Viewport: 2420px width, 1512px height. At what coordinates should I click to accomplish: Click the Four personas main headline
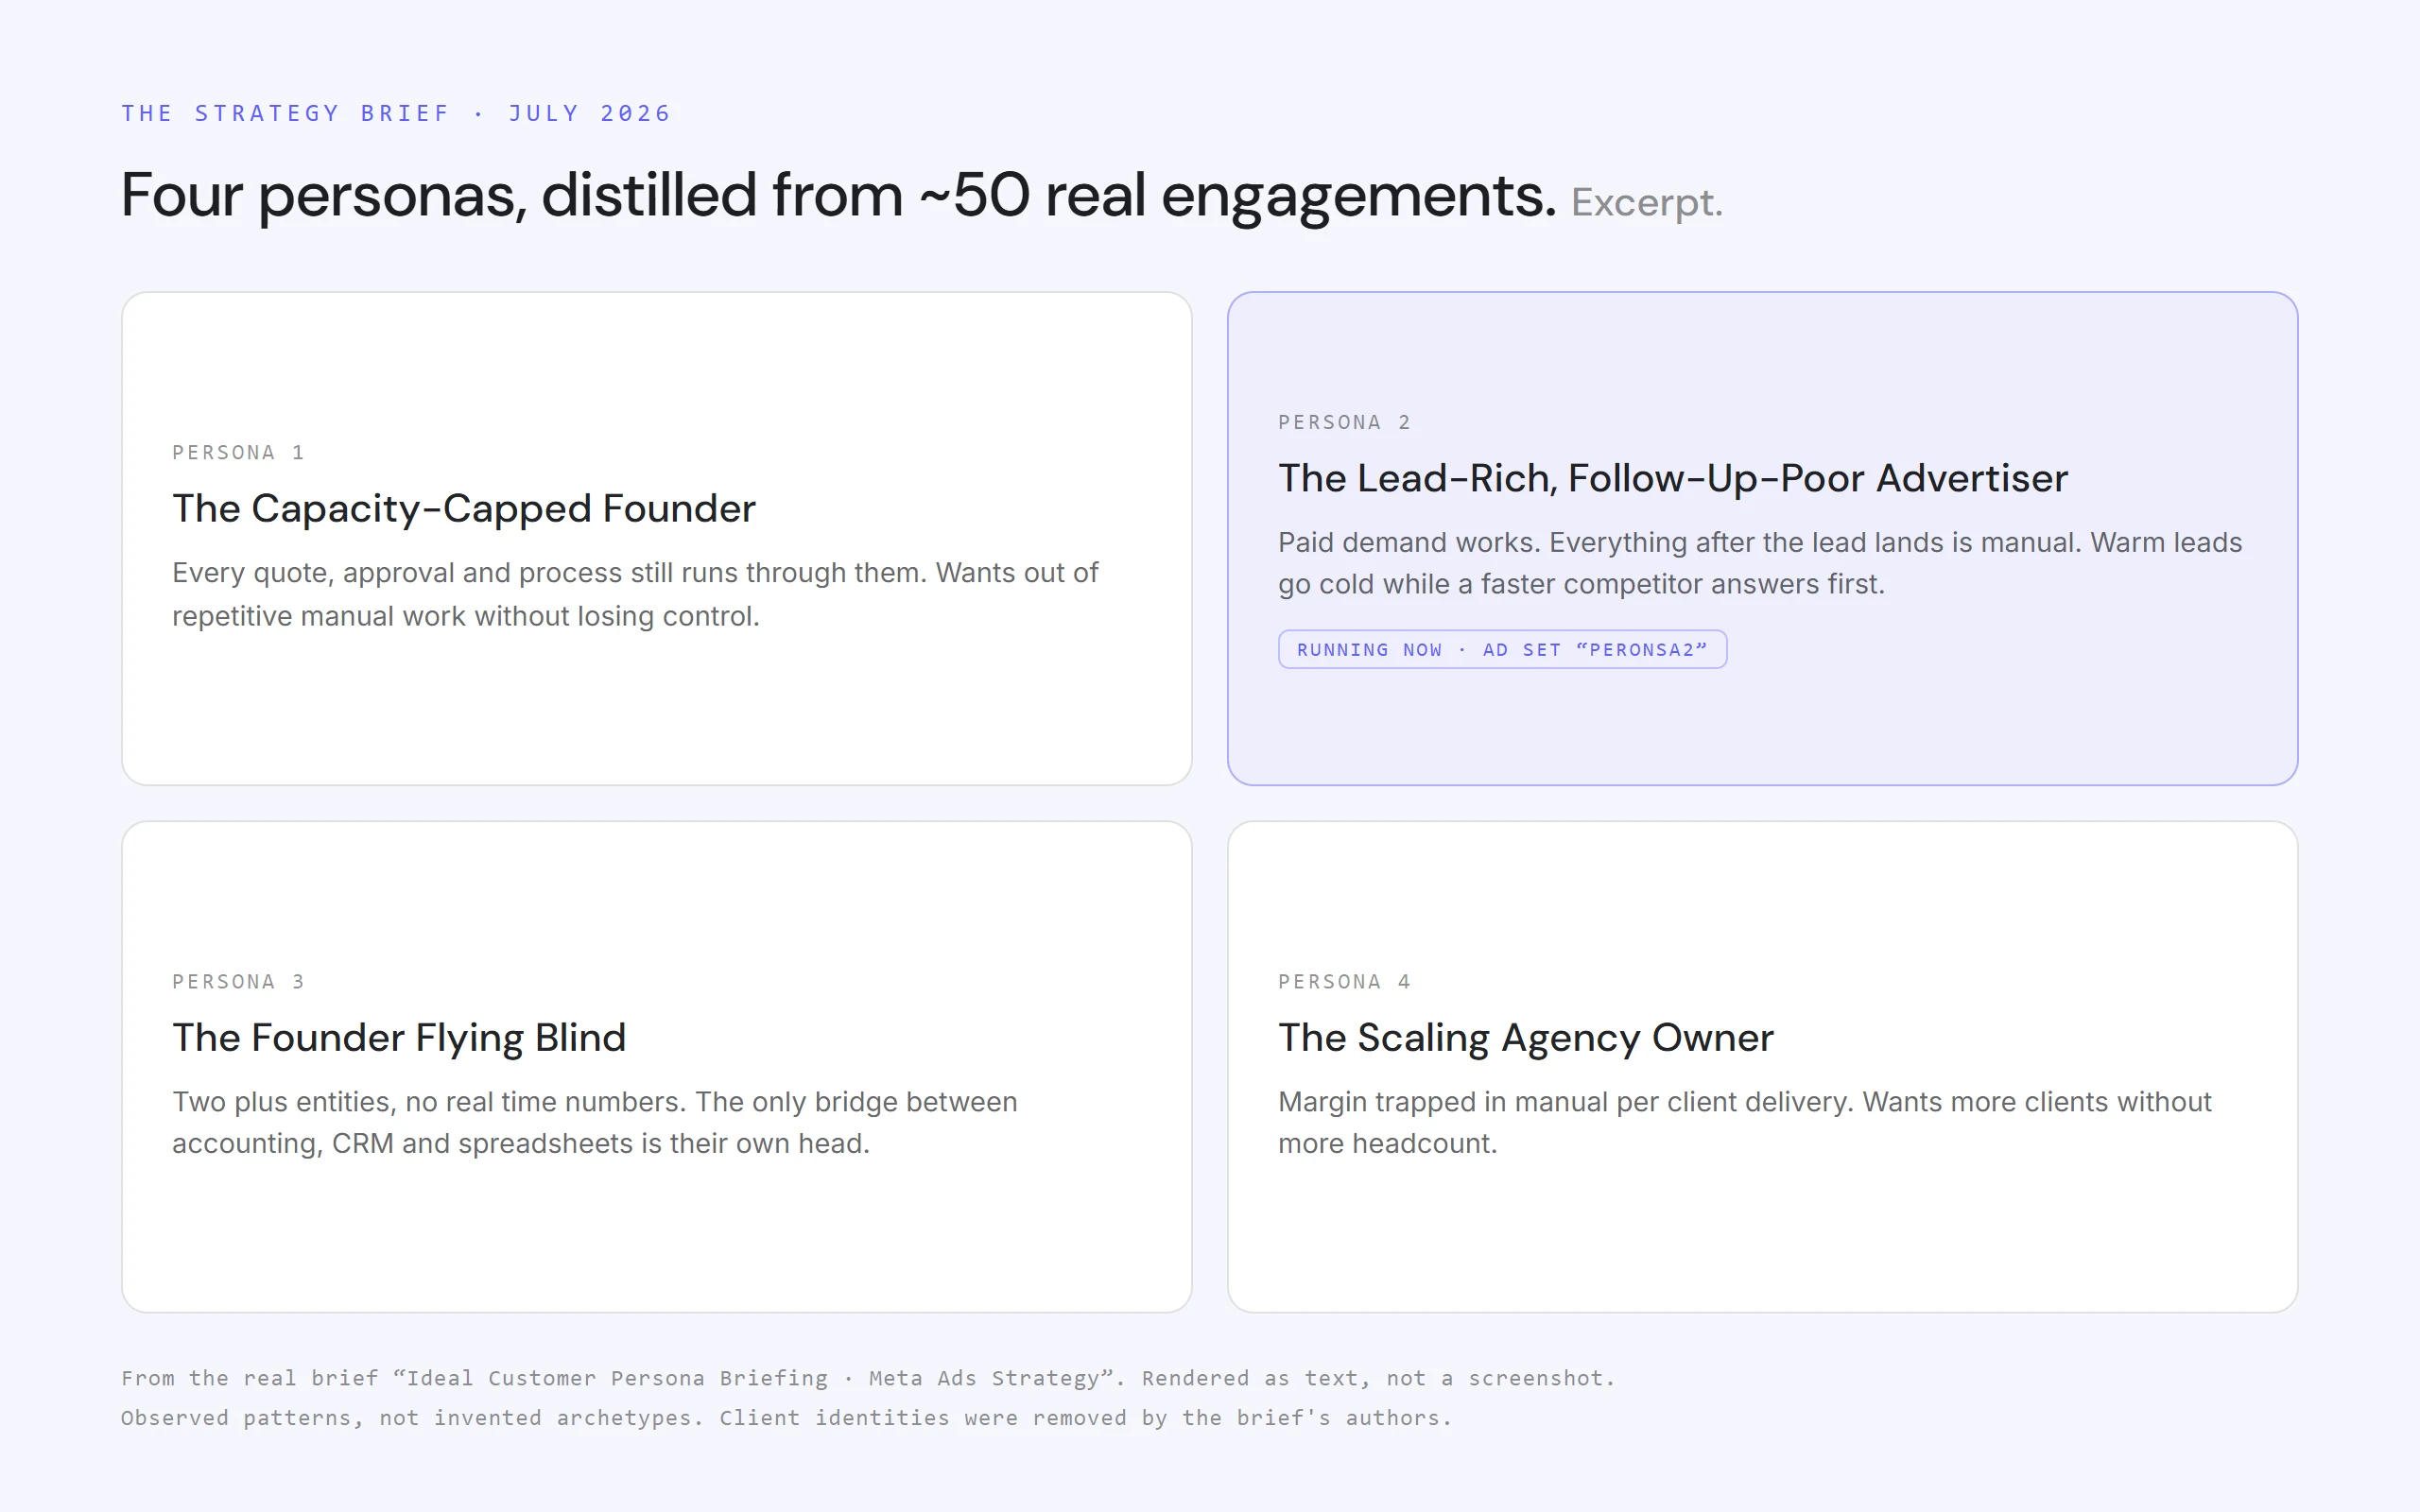pyautogui.click(x=838, y=196)
